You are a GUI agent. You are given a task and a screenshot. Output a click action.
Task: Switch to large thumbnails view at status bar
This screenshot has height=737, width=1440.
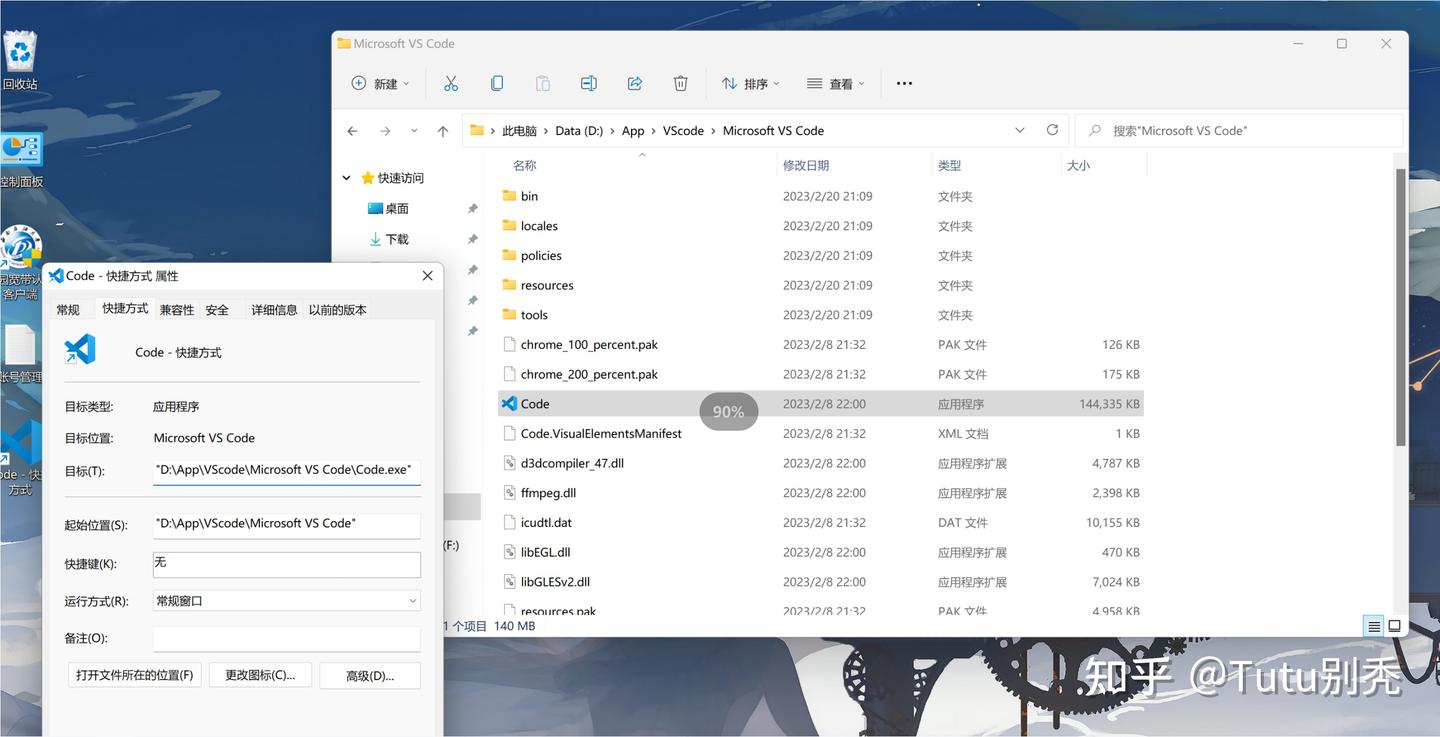coord(1395,626)
